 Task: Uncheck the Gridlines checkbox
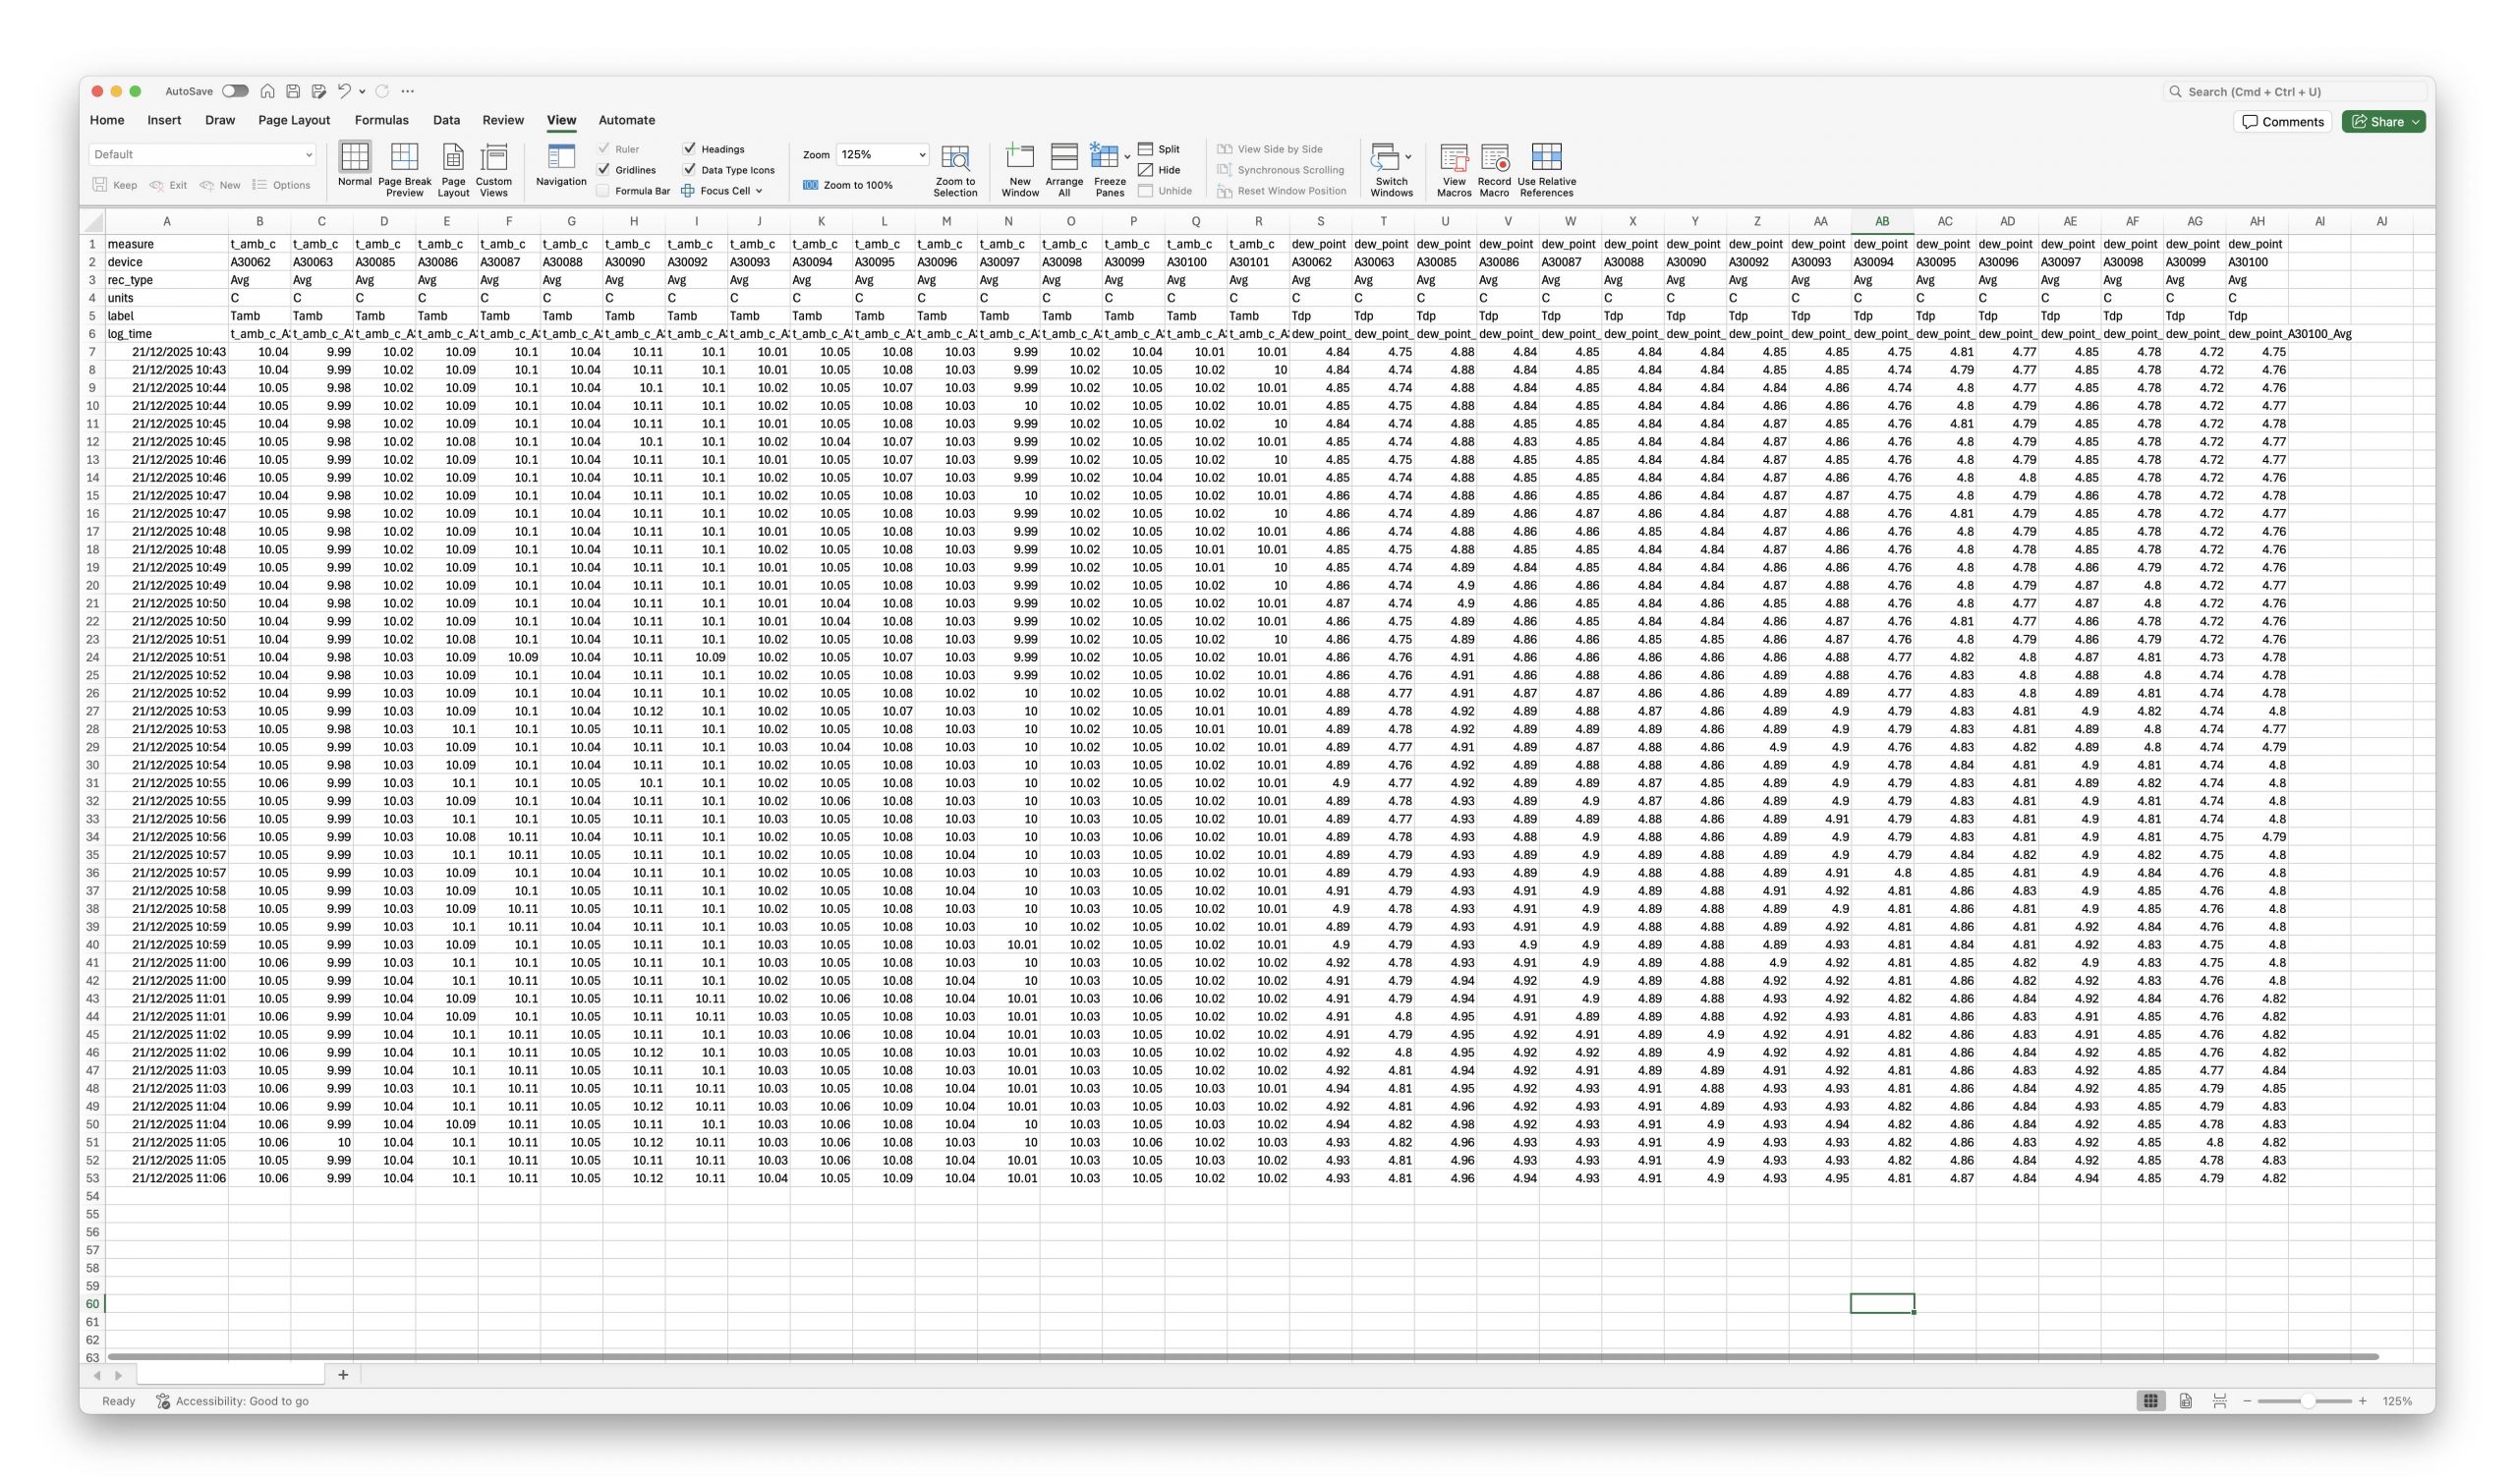[604, 170]
